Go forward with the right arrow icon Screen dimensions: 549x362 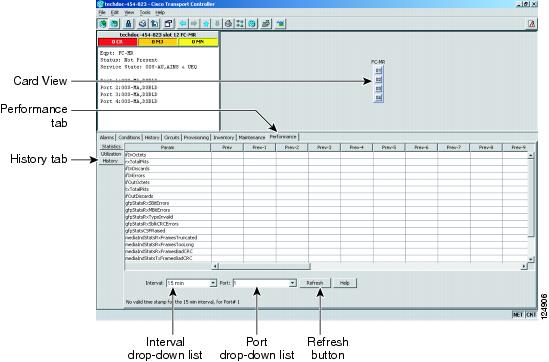[194, 23]
